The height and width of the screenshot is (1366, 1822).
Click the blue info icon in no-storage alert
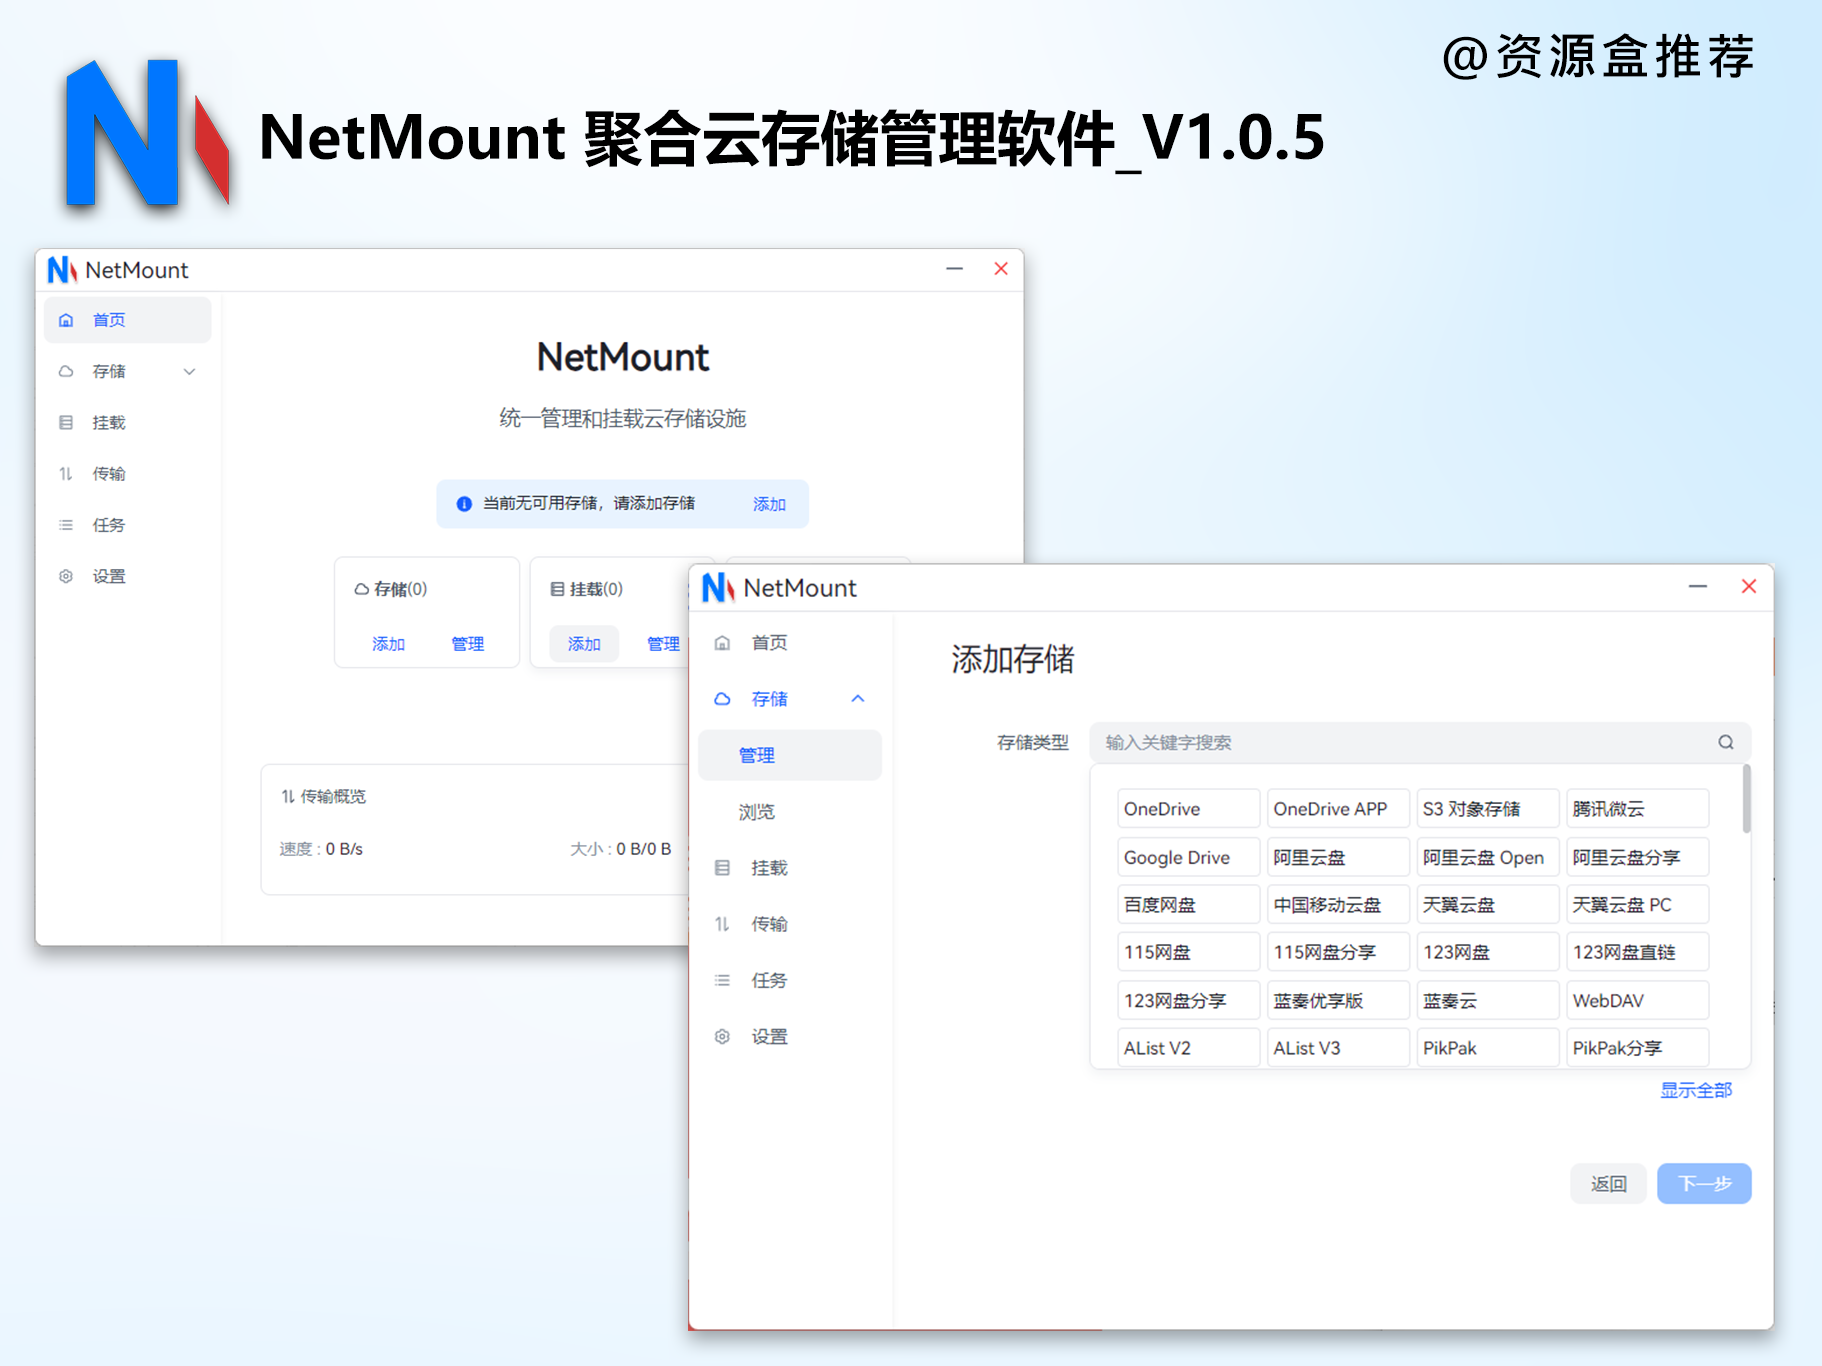(x=464, y=504)
